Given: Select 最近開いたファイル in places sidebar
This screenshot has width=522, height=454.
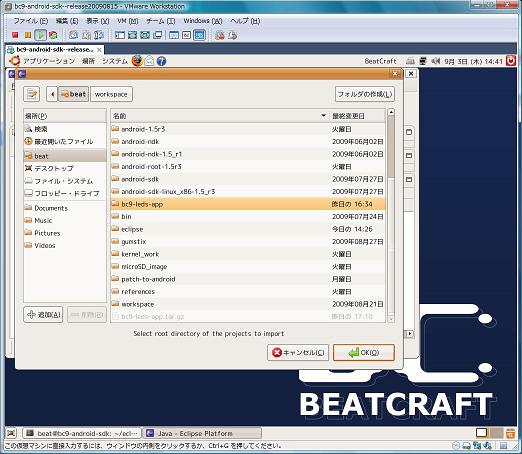Looking at the screenshot, I should (65, 141).
